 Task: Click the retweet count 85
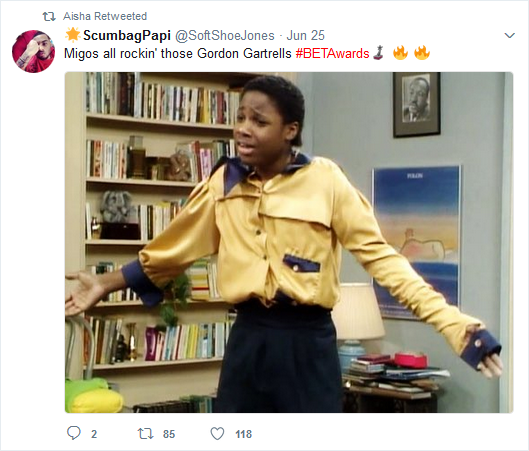(x=169, y=434)
